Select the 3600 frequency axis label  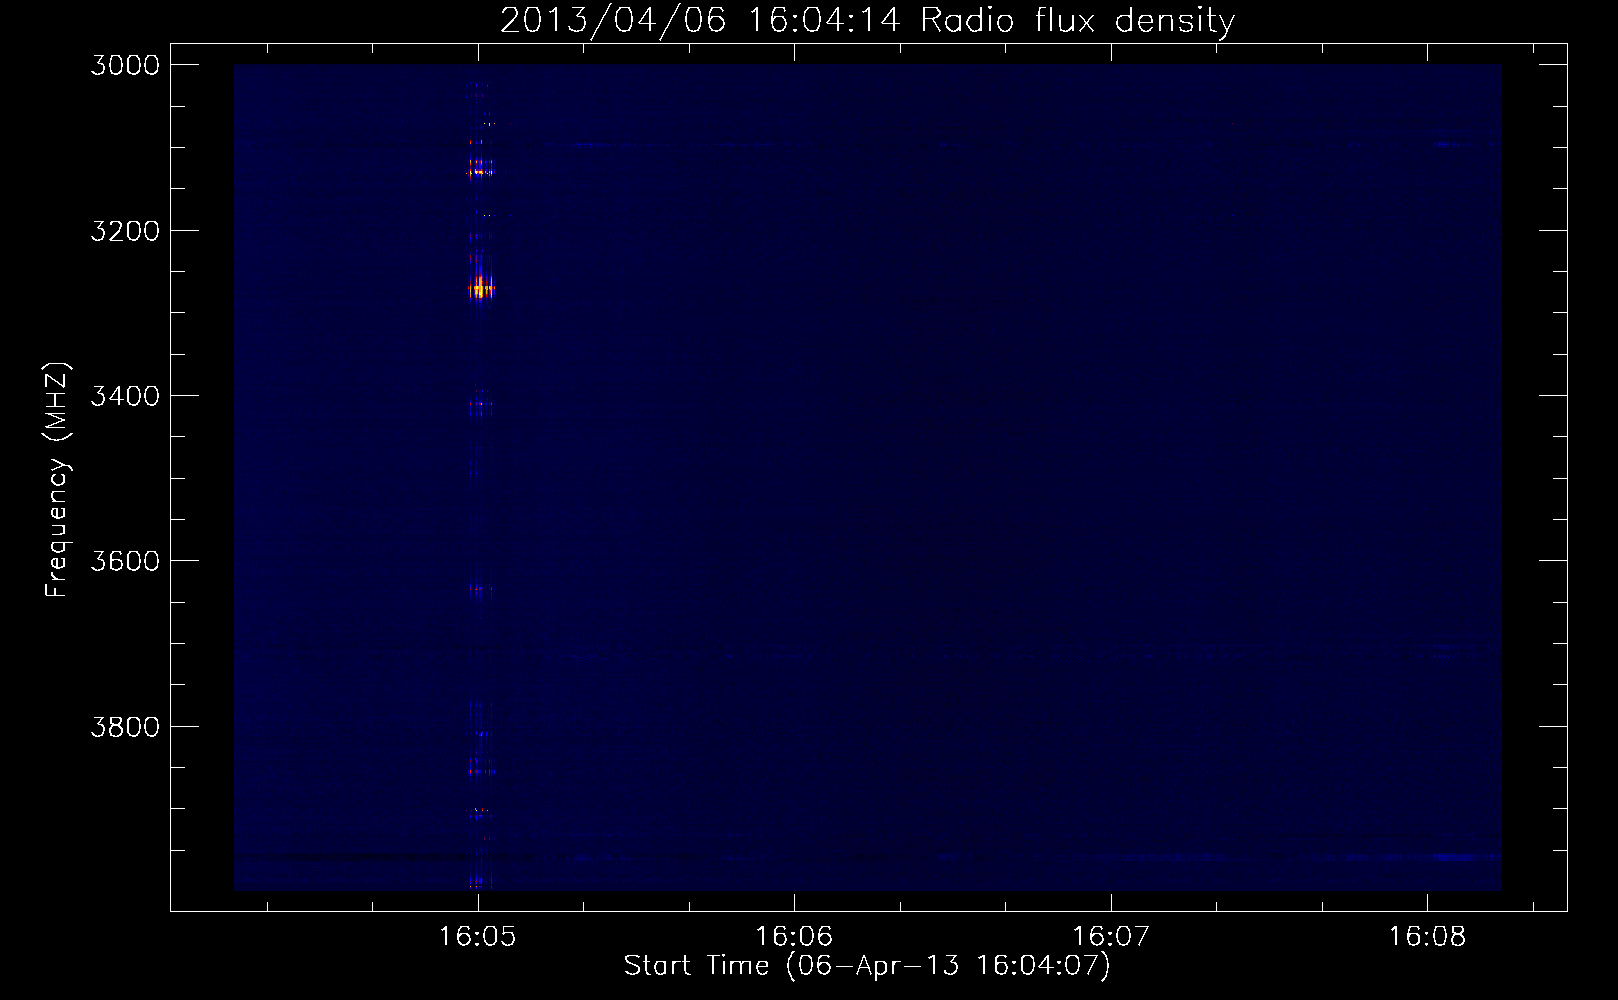click(125, 561)
